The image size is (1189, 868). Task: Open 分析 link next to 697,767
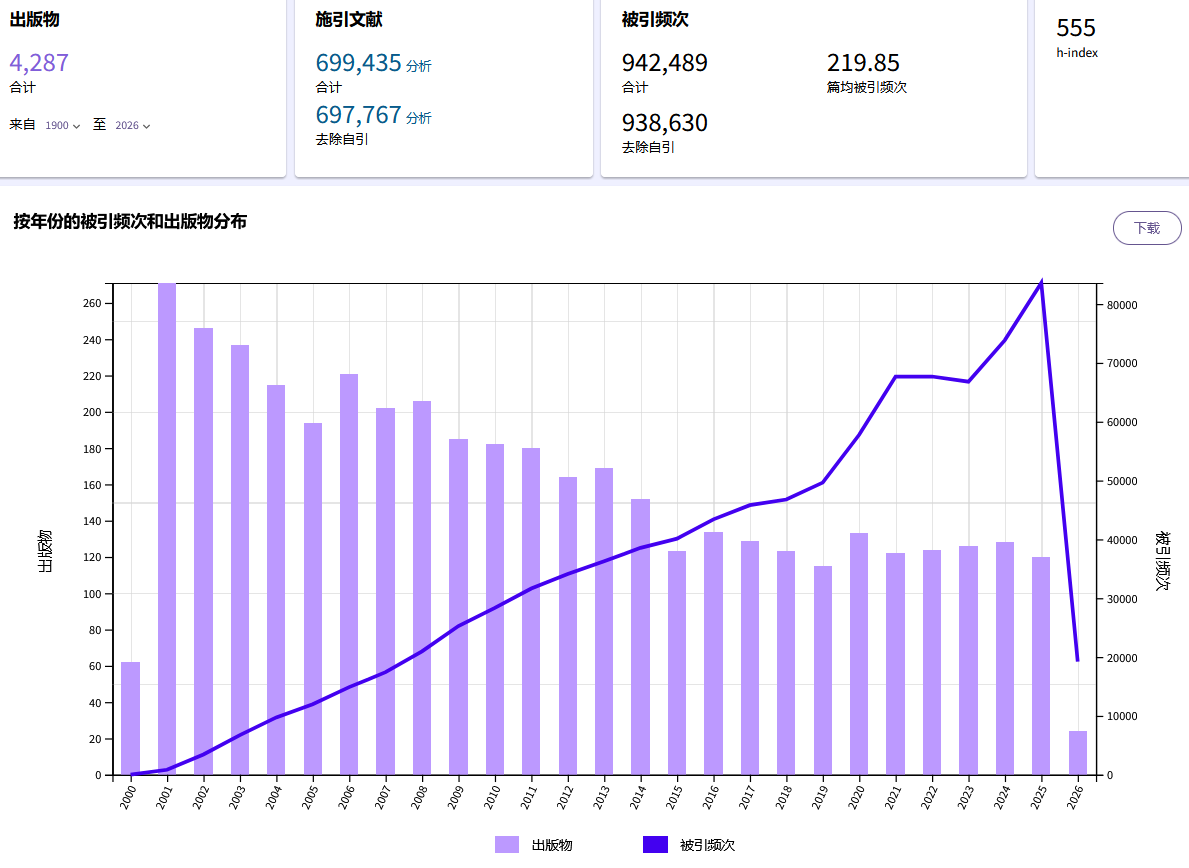(419, 118)
